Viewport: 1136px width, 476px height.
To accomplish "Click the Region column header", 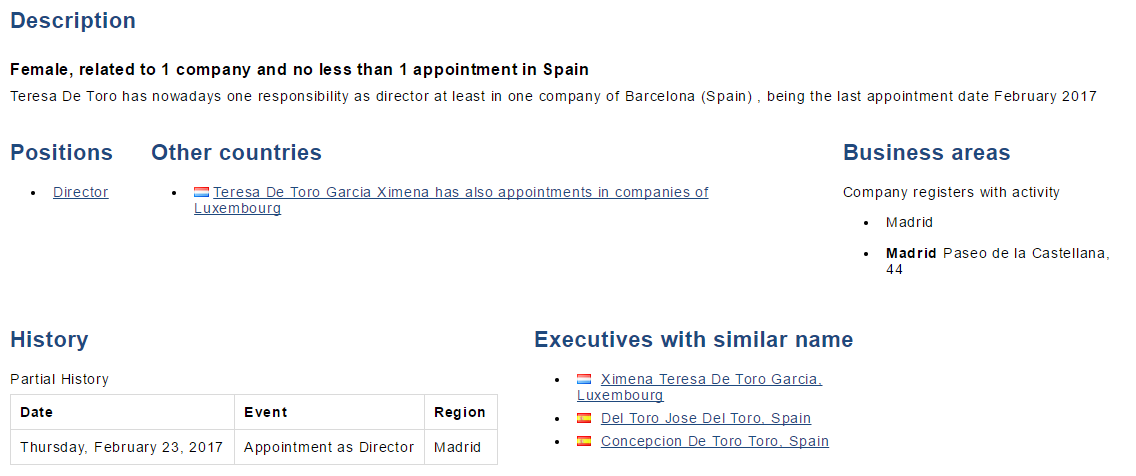I will (461, 412).
